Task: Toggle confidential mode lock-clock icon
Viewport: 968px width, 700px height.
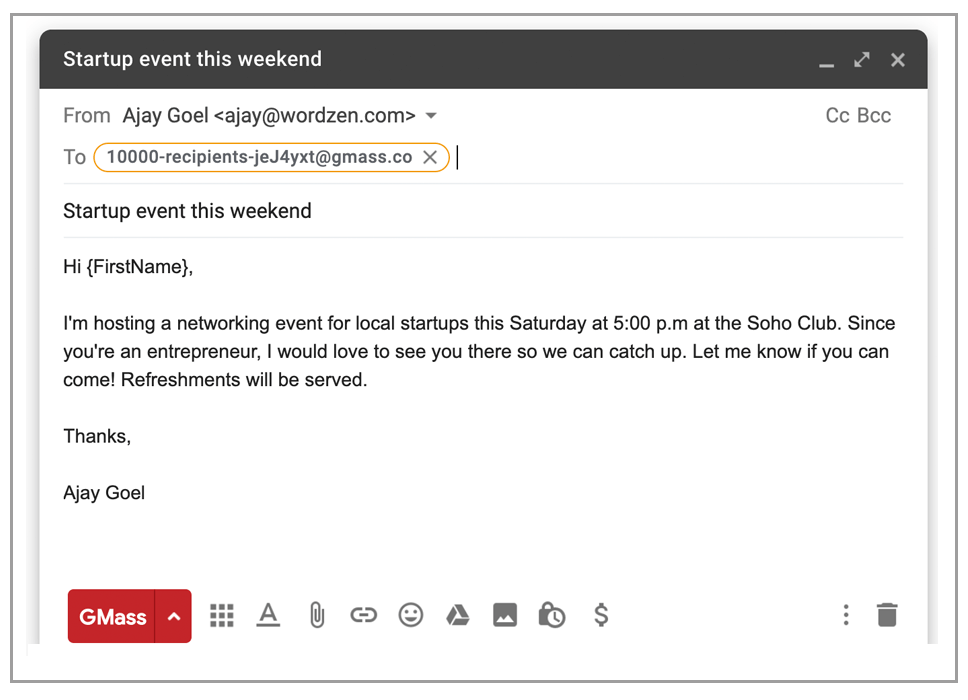Action: (x=551, y=616)
